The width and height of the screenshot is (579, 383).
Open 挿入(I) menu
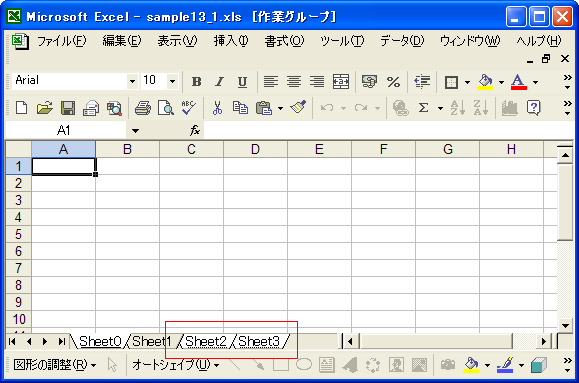click(231, 41)
